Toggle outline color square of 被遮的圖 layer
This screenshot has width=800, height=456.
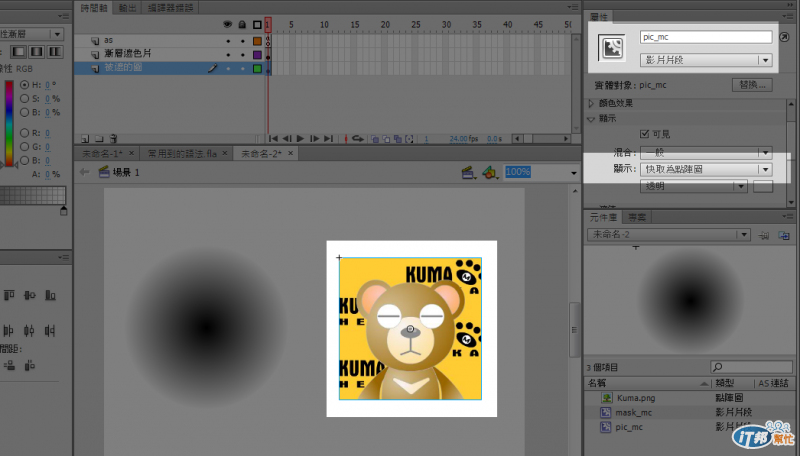pyautogui.click(x=257, y=68)
